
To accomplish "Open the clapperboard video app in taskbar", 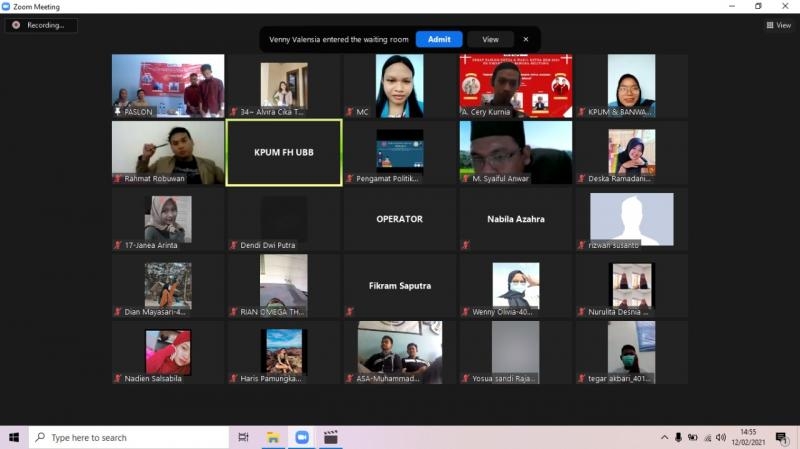I will 331,437.
